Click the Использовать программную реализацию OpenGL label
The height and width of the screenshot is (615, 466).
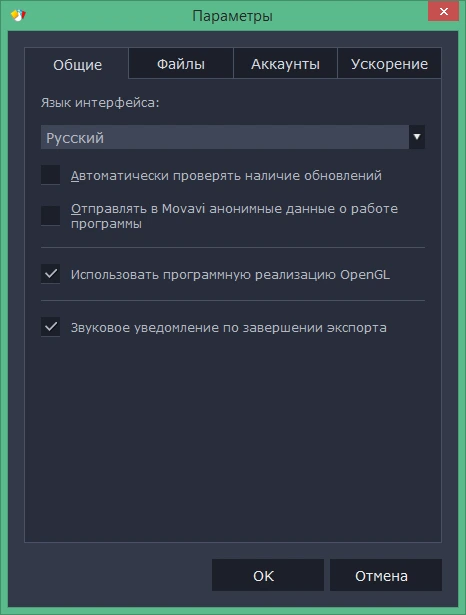(230, 275)
